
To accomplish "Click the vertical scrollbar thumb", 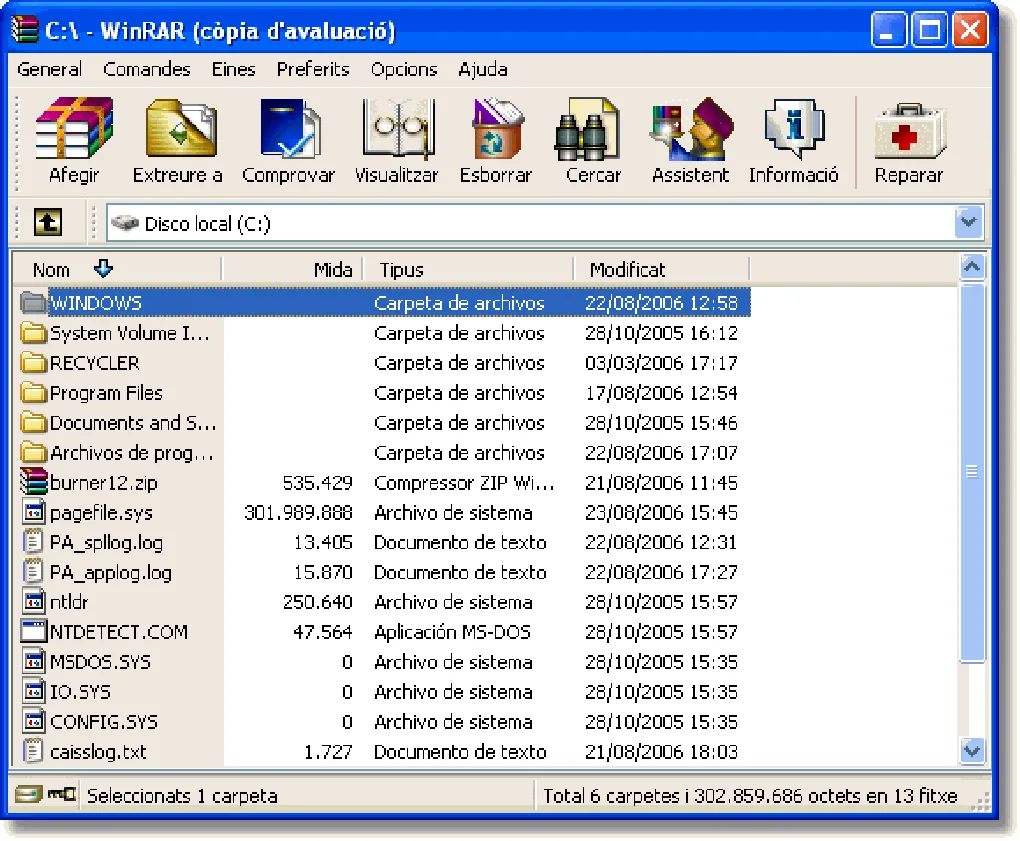I will pyautogui.click(x=972, y=472).
